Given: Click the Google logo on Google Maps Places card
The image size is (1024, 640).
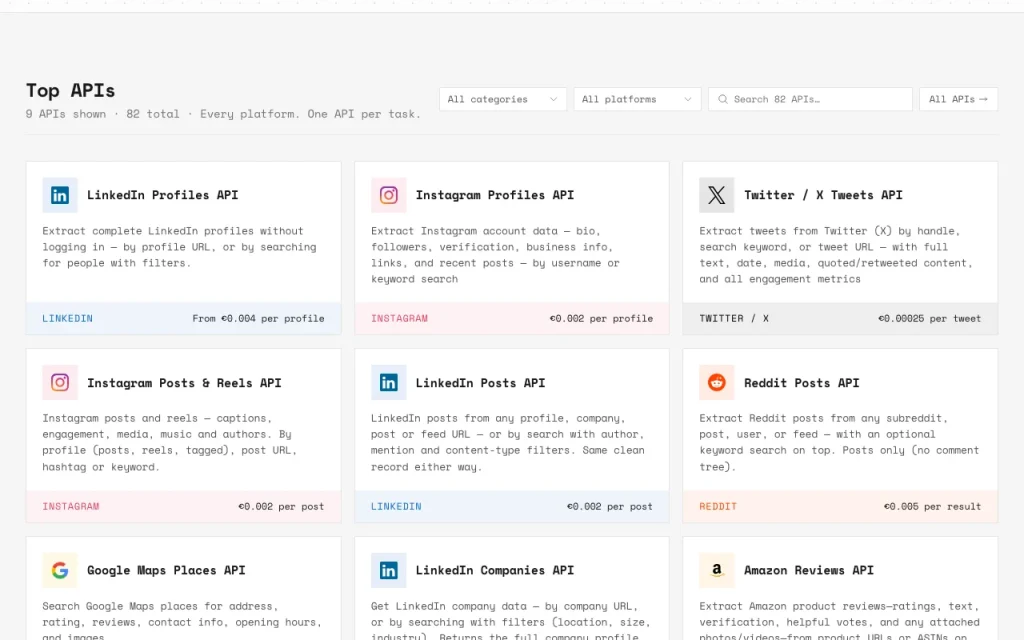Looking at the screenshot, I should pyautogui.click(x=60, y=570).
